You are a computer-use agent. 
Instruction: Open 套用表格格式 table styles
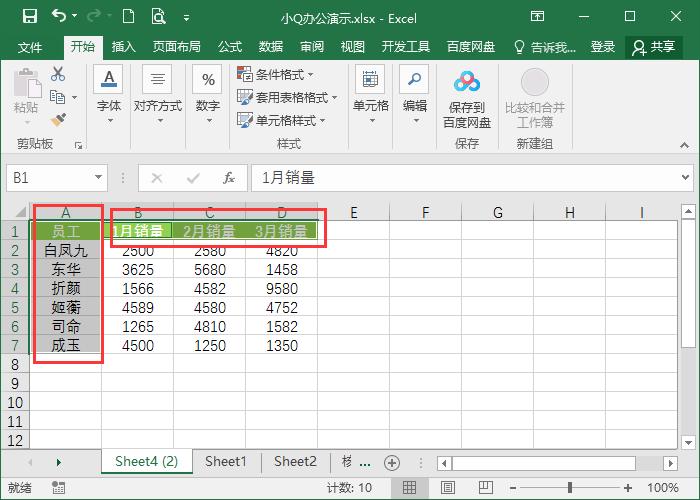coord(287,97)
